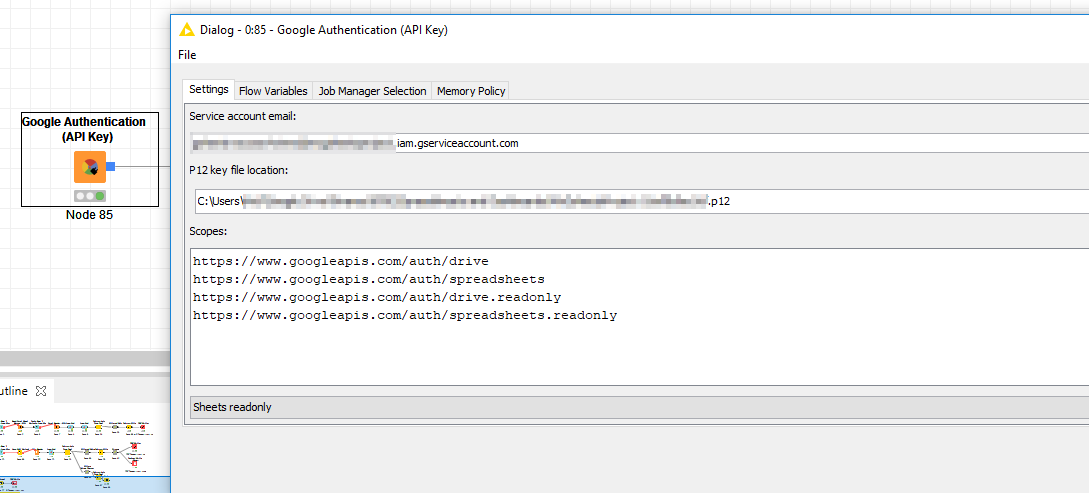Open the File menu in the dialog
This screenshot has width=1089, height=493.
coord(187,55)
